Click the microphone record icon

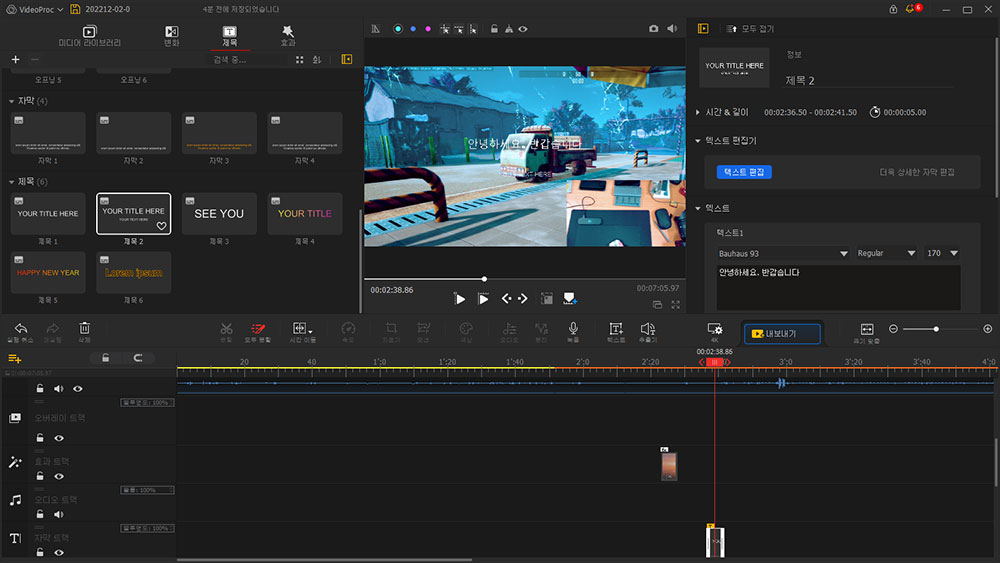pyautogui.click(x=573, y=328)
